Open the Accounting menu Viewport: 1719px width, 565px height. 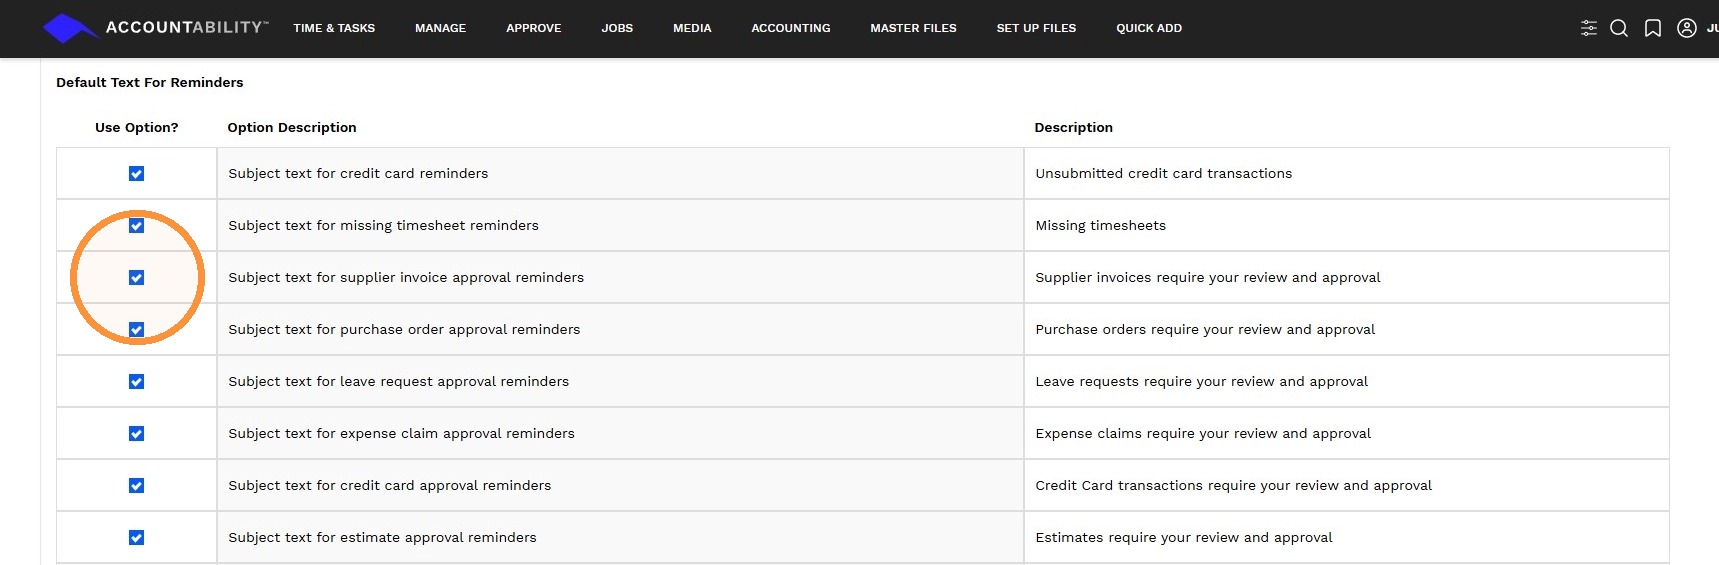(791, 28)
